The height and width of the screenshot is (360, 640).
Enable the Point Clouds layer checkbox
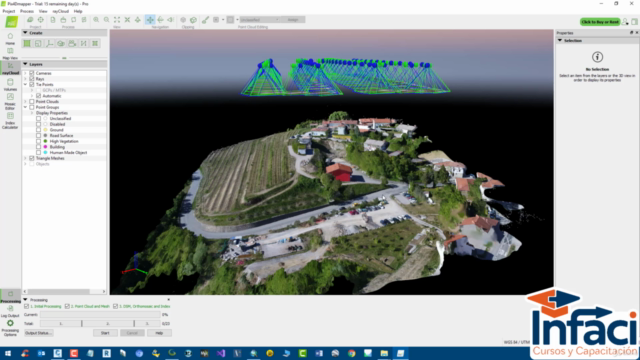32,102
